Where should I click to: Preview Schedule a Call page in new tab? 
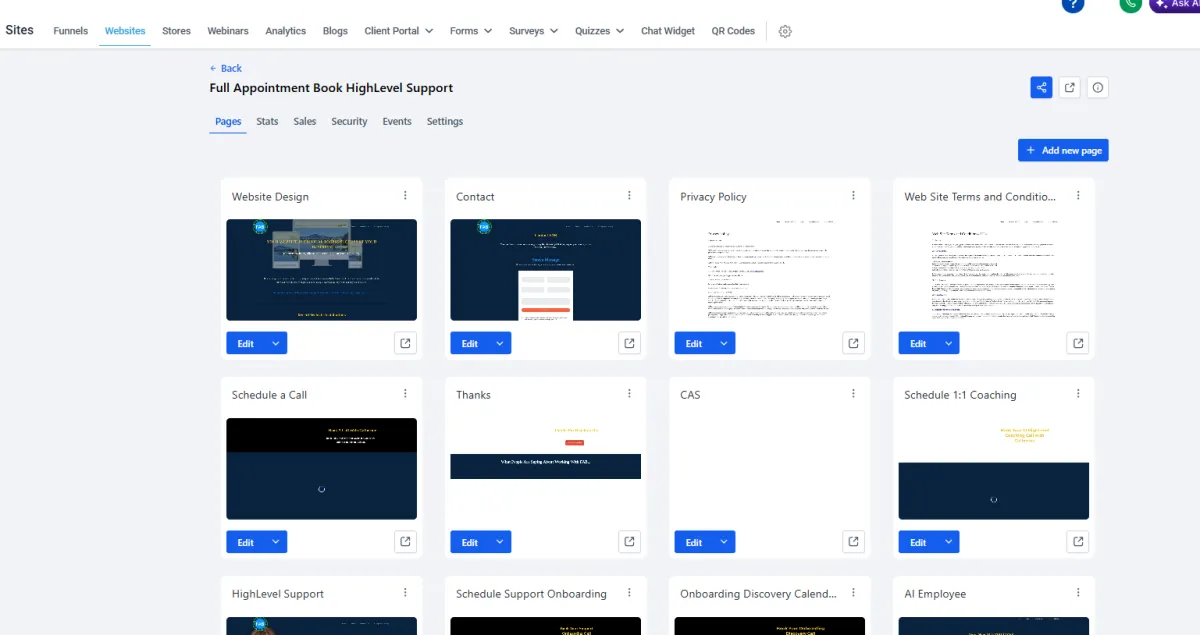(x=405, y=542)
